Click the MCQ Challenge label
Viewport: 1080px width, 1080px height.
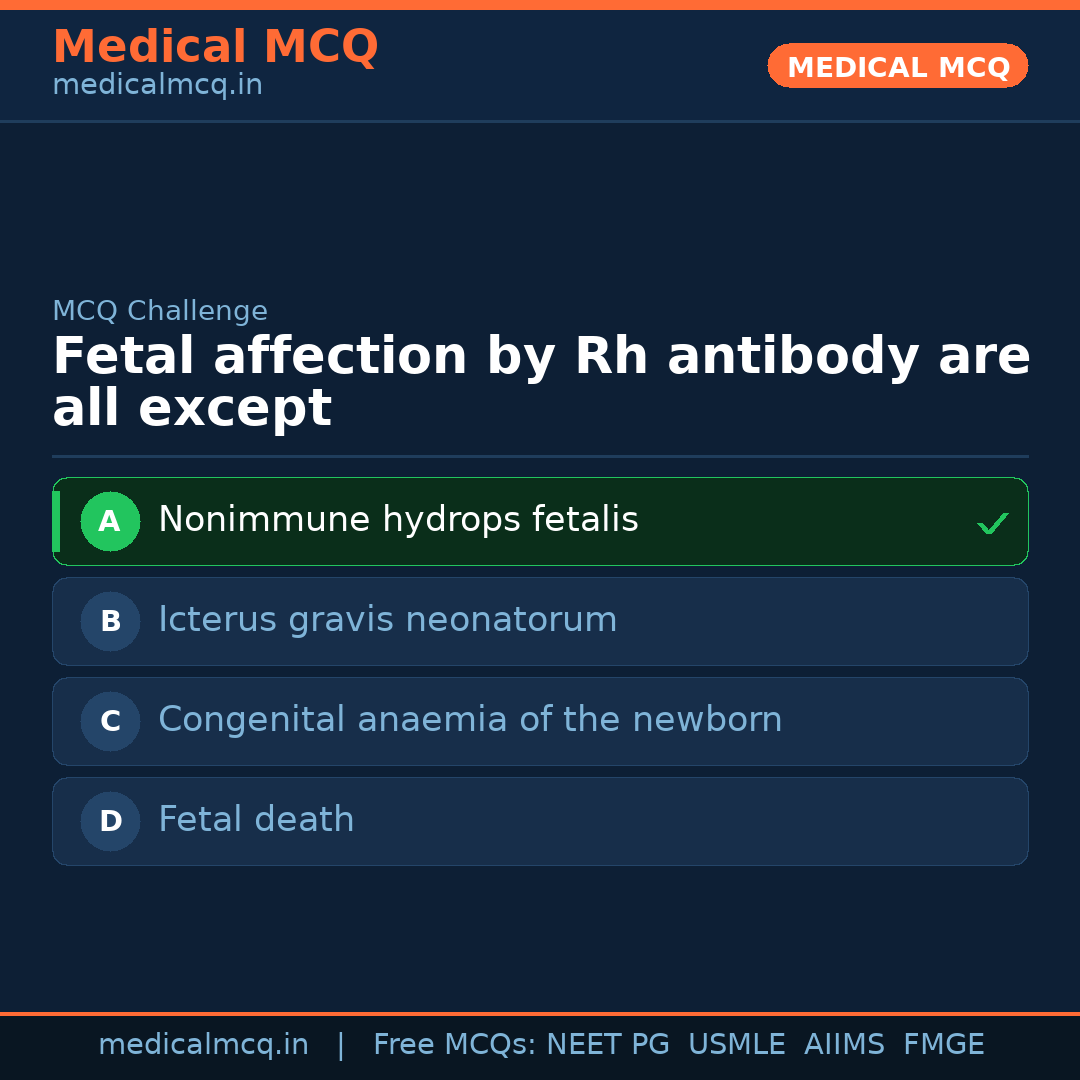click(160, 311)
